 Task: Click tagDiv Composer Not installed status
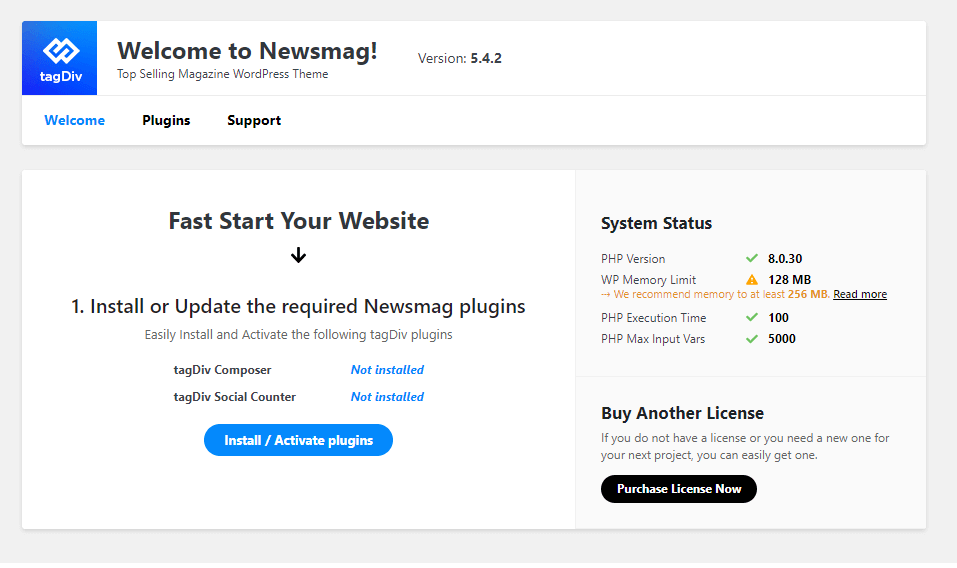pyautogui.click(x=387, y=370)
